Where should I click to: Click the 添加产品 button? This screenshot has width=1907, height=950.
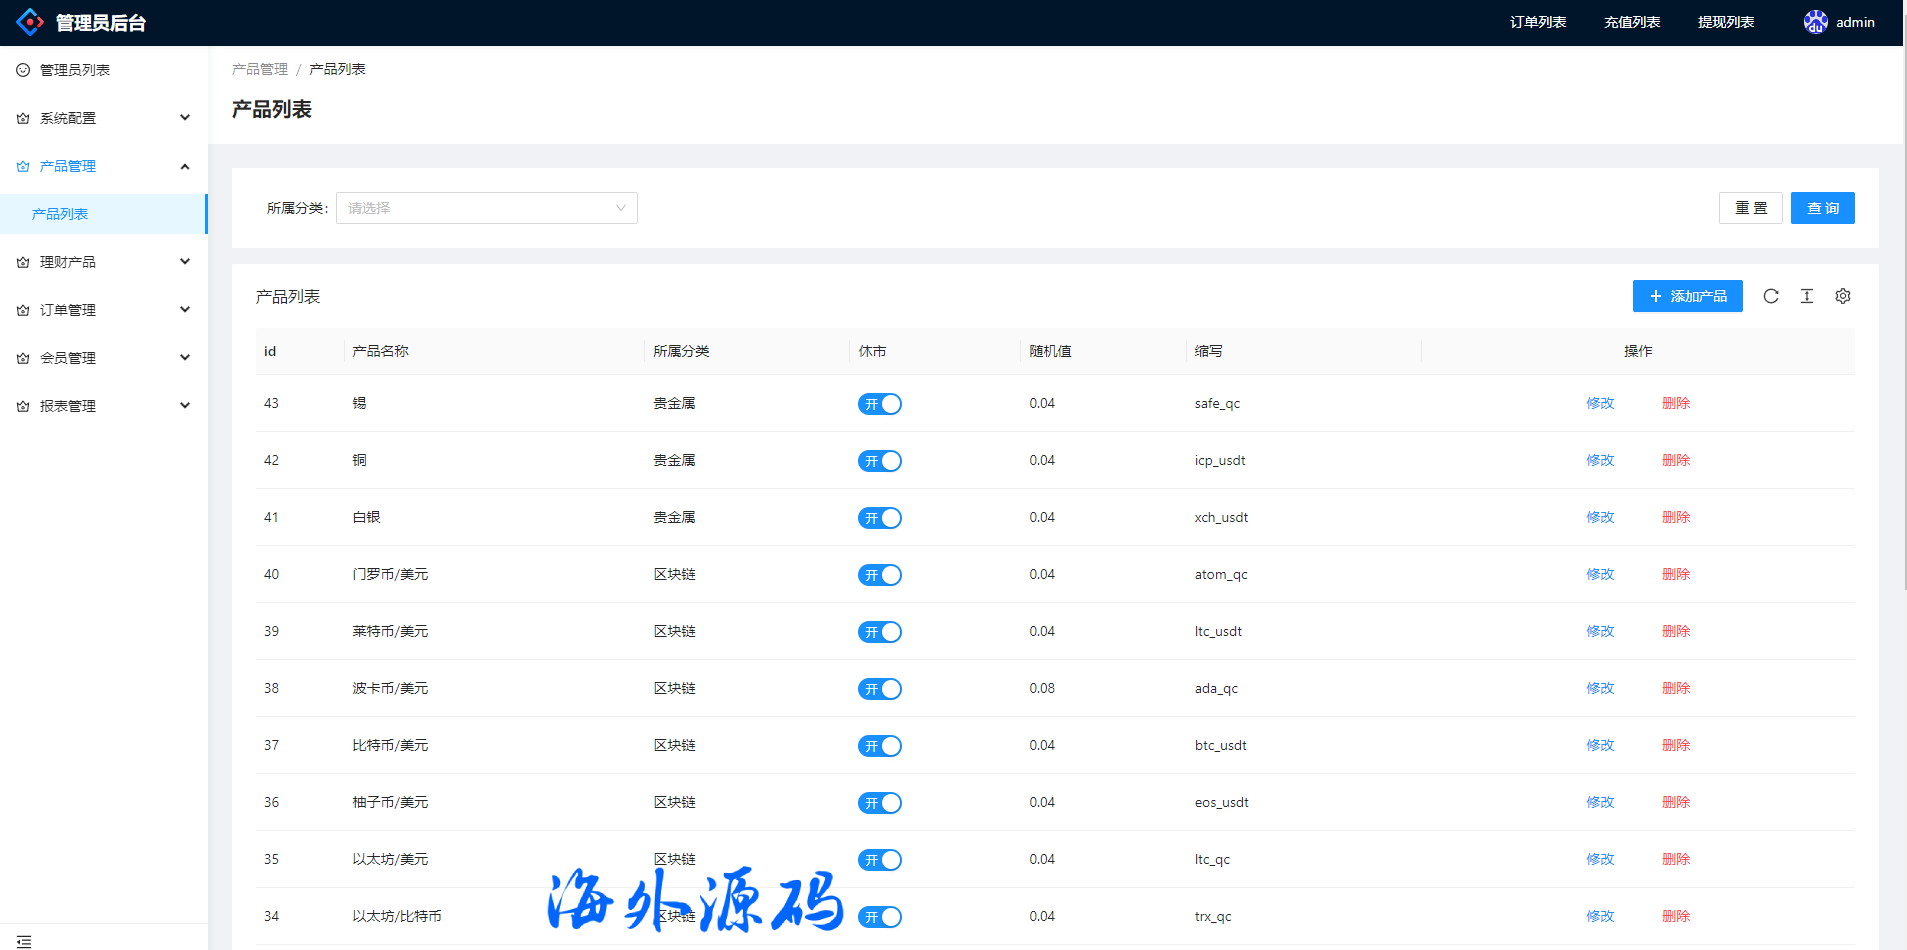click(1687, 296)
